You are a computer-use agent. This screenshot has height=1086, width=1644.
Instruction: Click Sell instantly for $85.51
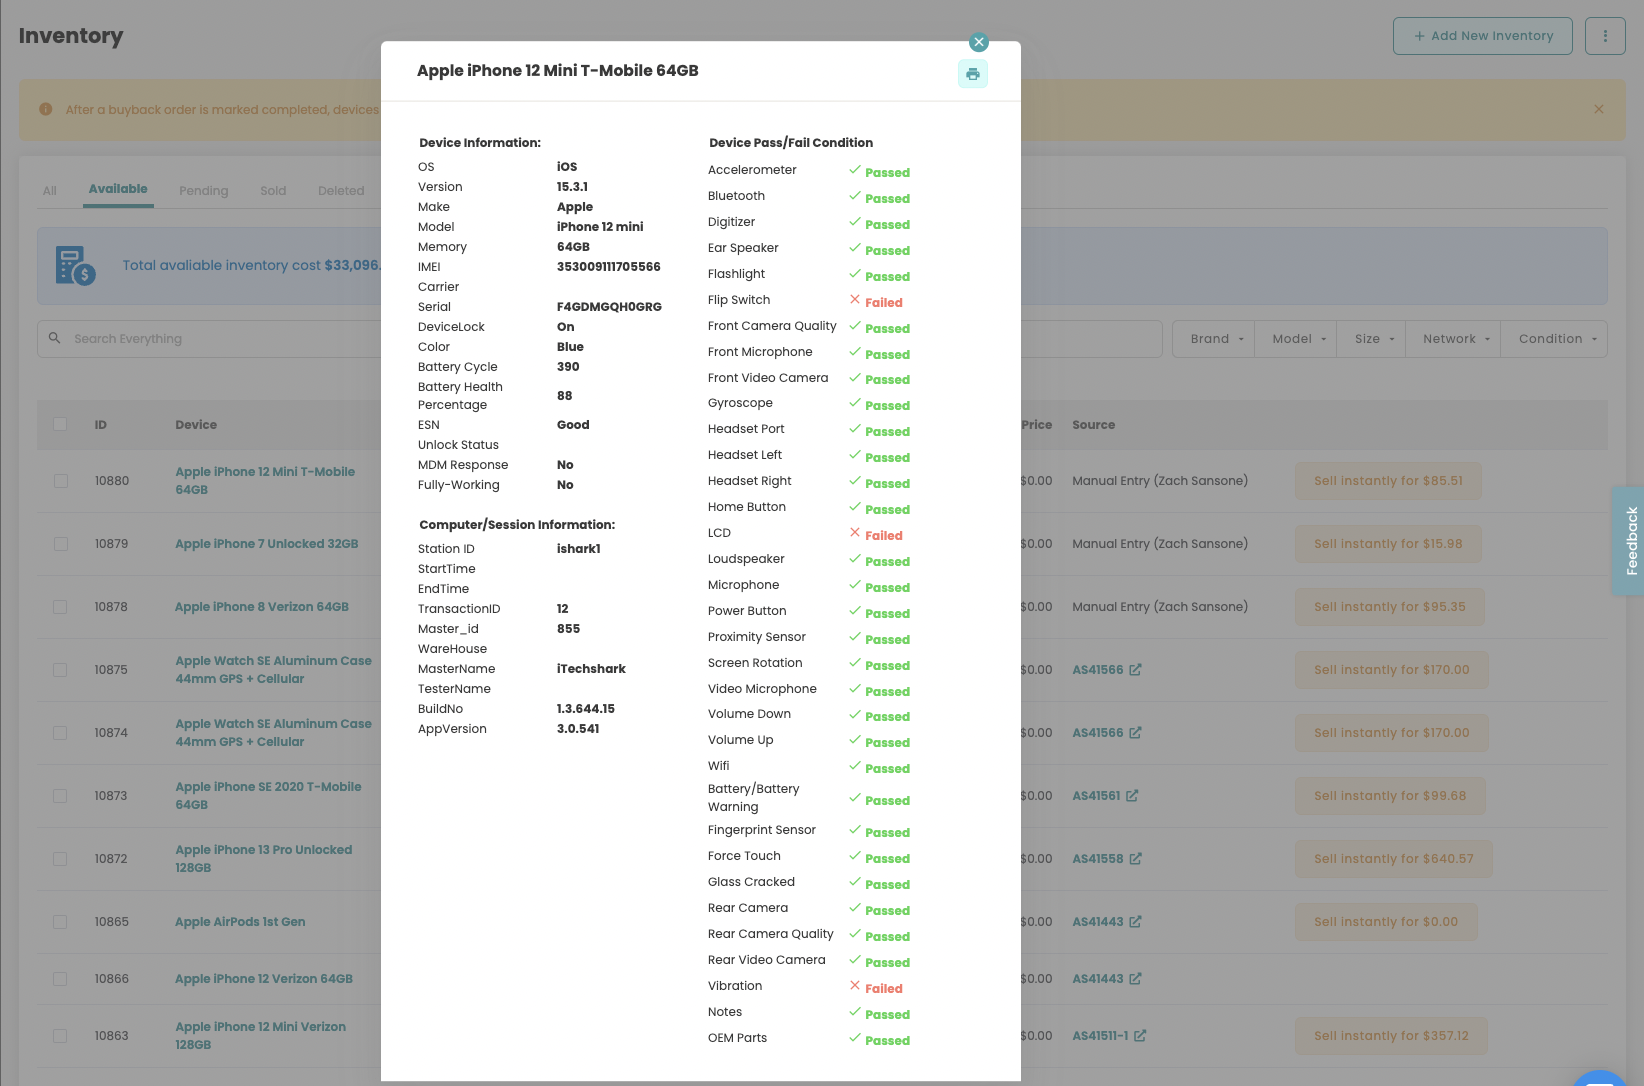(x=1388, y=481)
